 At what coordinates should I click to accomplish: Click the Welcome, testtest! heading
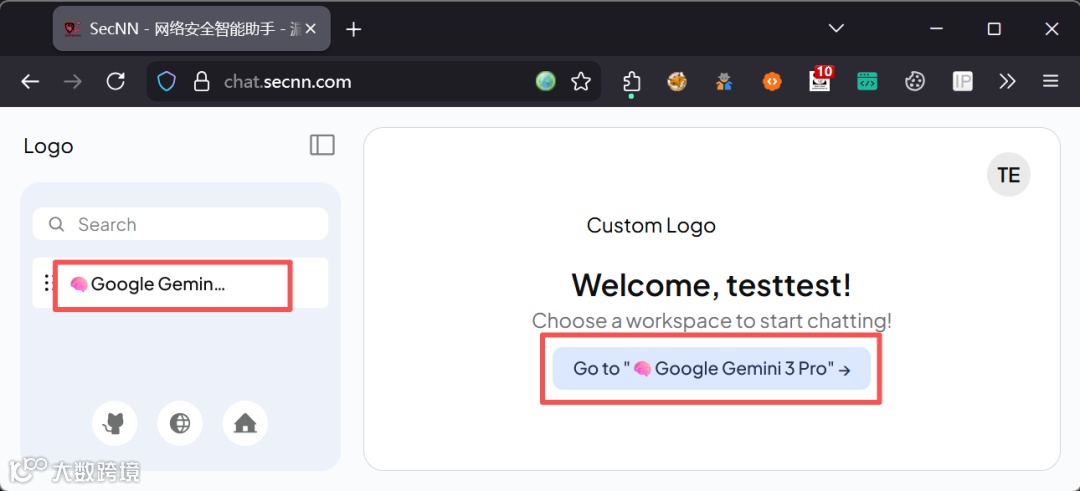click(712, 284)
